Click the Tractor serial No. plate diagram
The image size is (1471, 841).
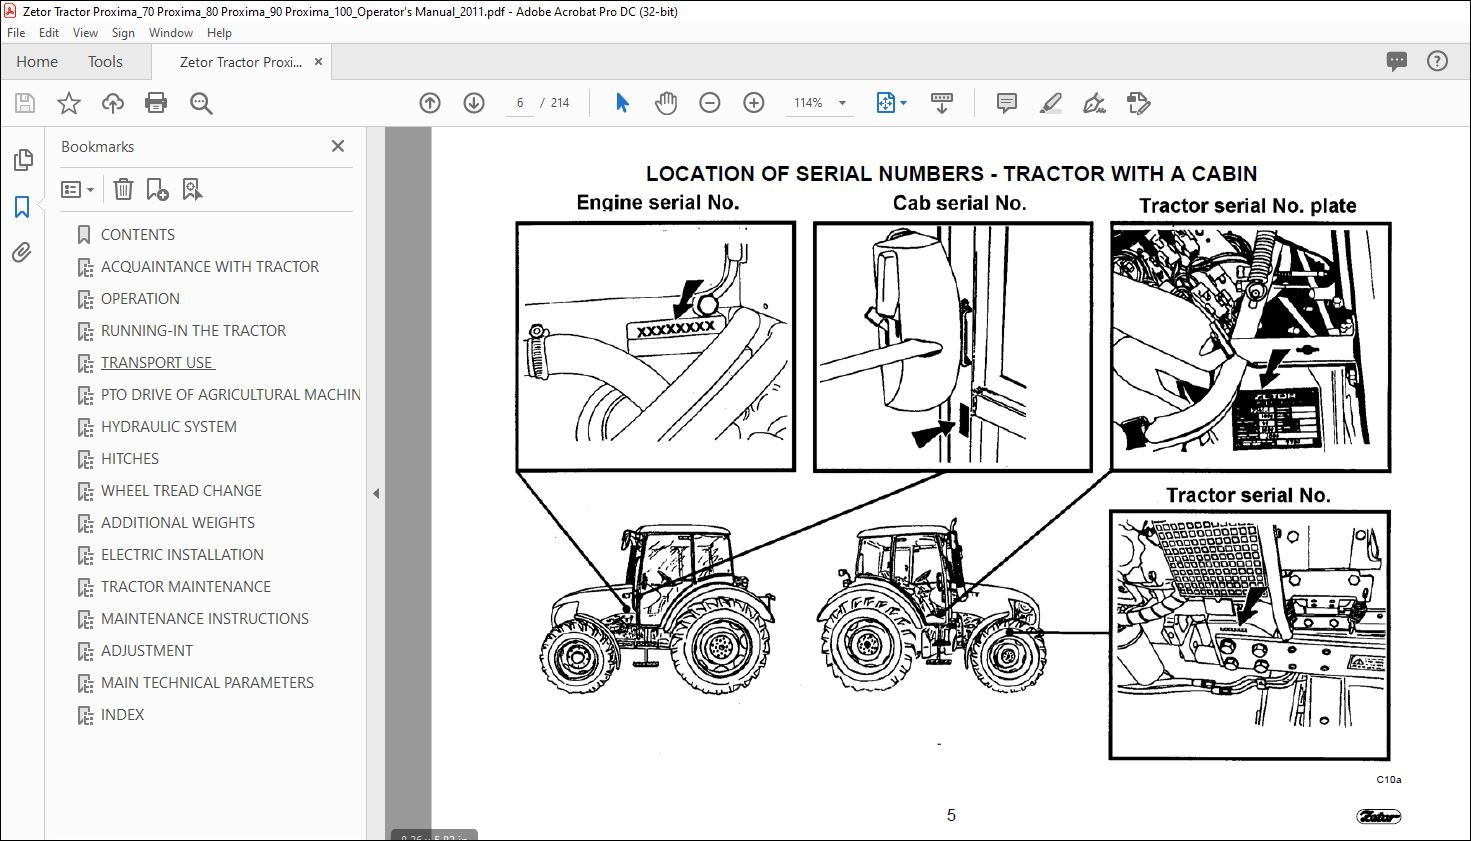1251,346
